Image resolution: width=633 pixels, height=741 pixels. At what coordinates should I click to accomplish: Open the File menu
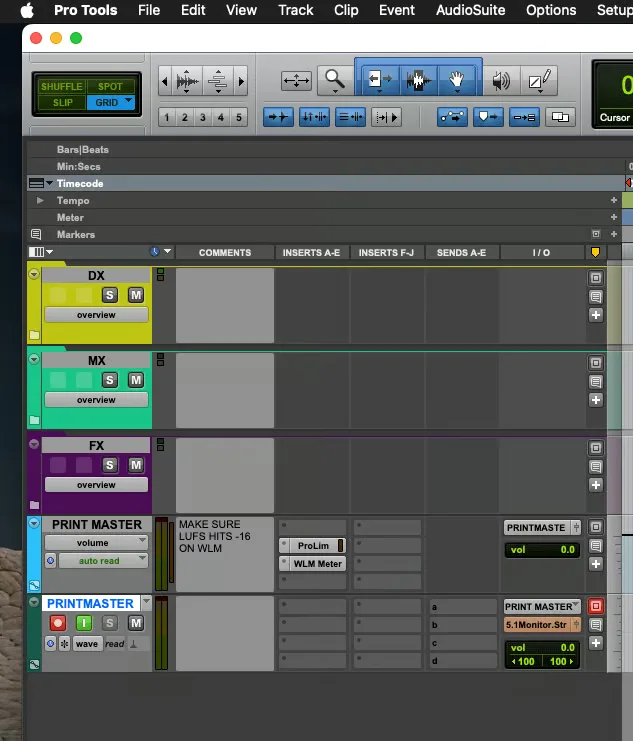coord(149,10)
